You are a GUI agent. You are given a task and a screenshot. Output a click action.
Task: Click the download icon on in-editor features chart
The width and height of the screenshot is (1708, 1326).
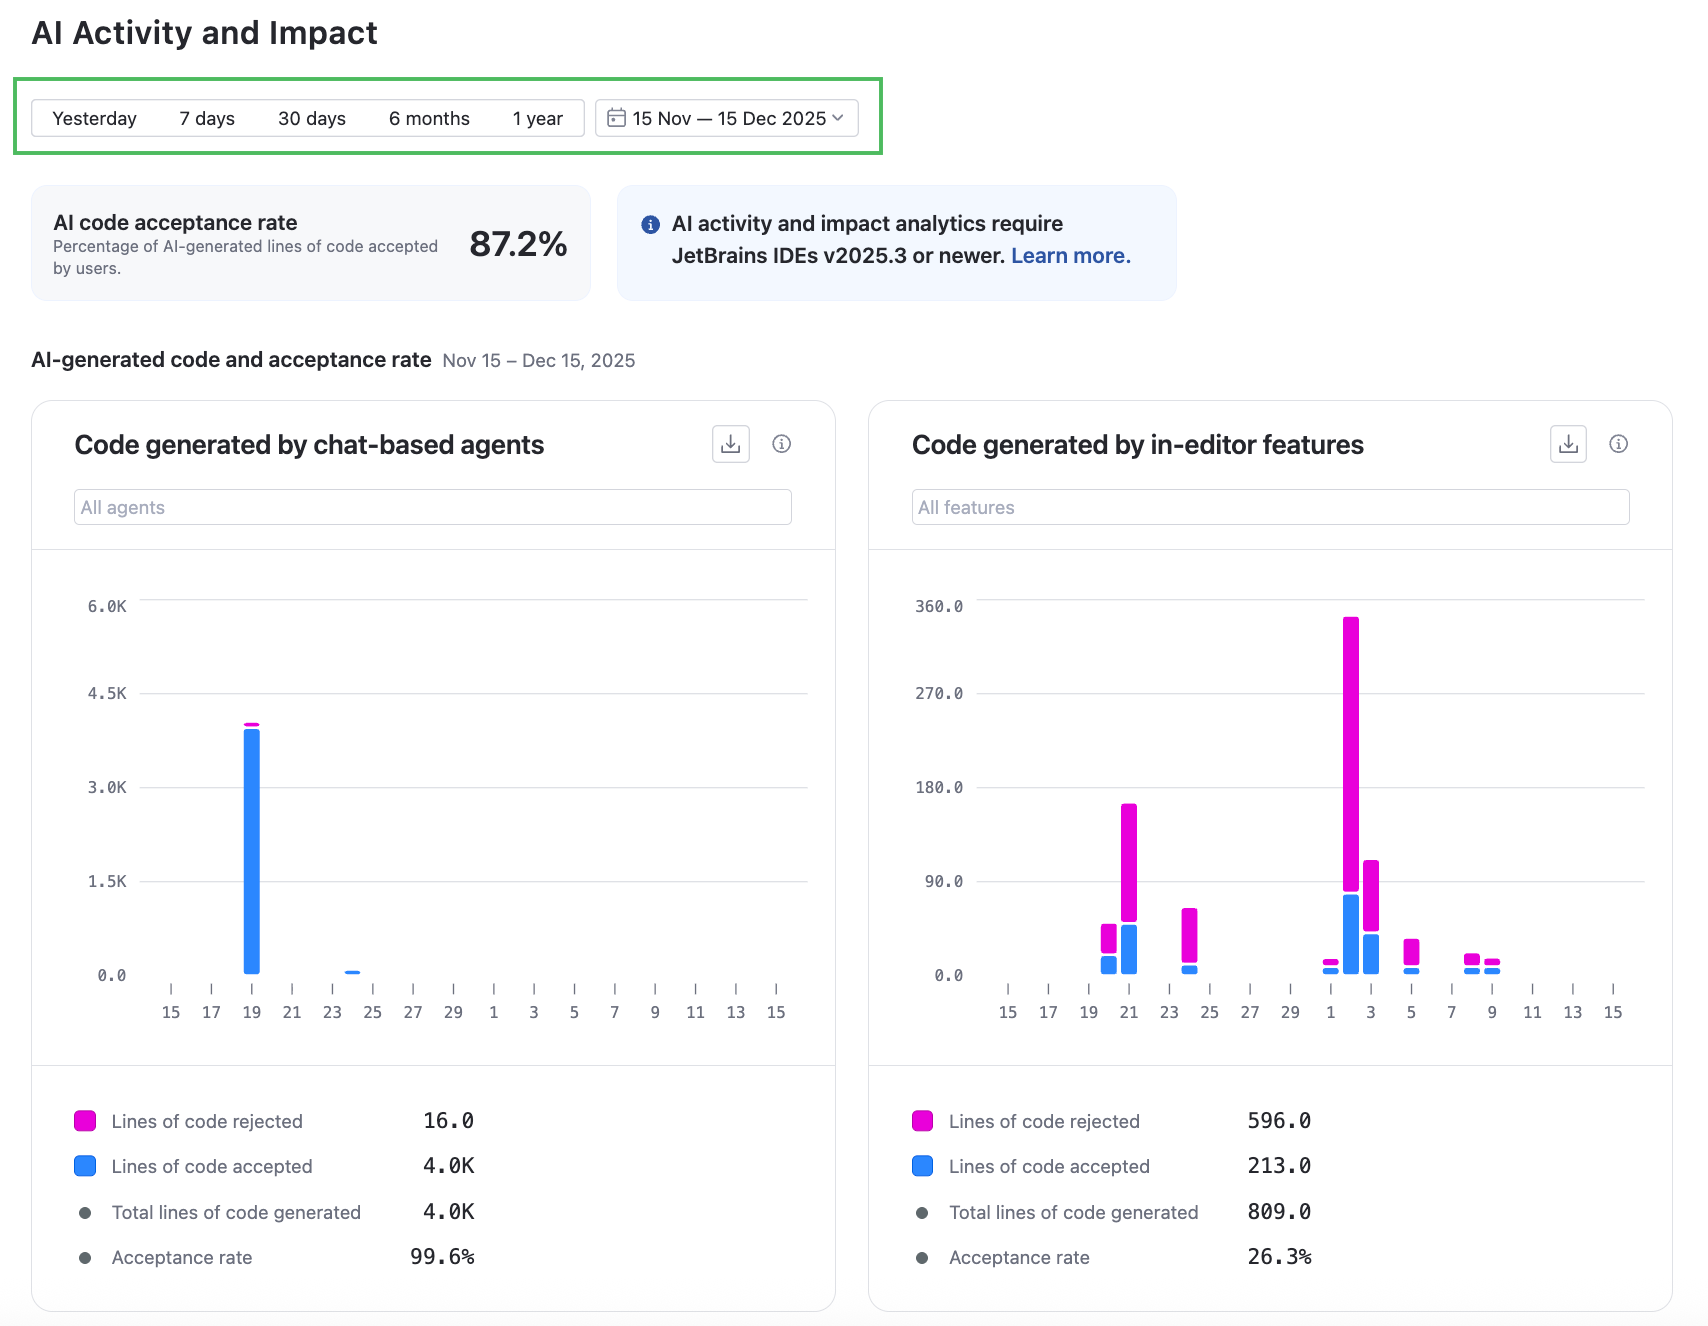[x=1567, y=444]
